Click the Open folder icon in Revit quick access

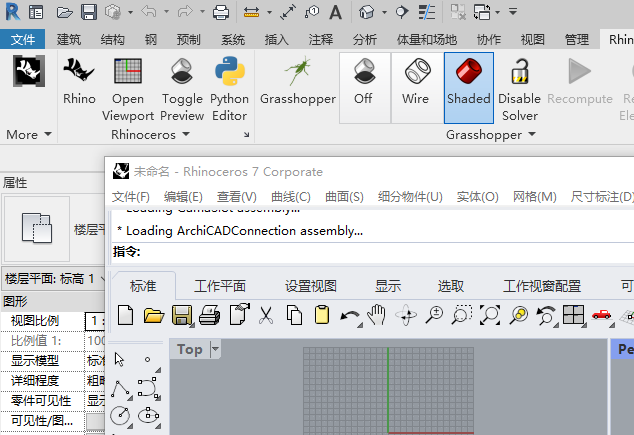(65, 13)
